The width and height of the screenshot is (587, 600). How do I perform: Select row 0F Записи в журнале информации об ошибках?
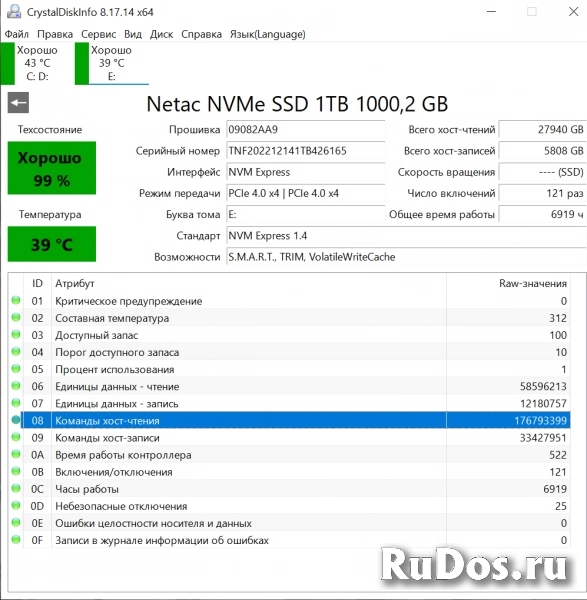pos(291,540)
